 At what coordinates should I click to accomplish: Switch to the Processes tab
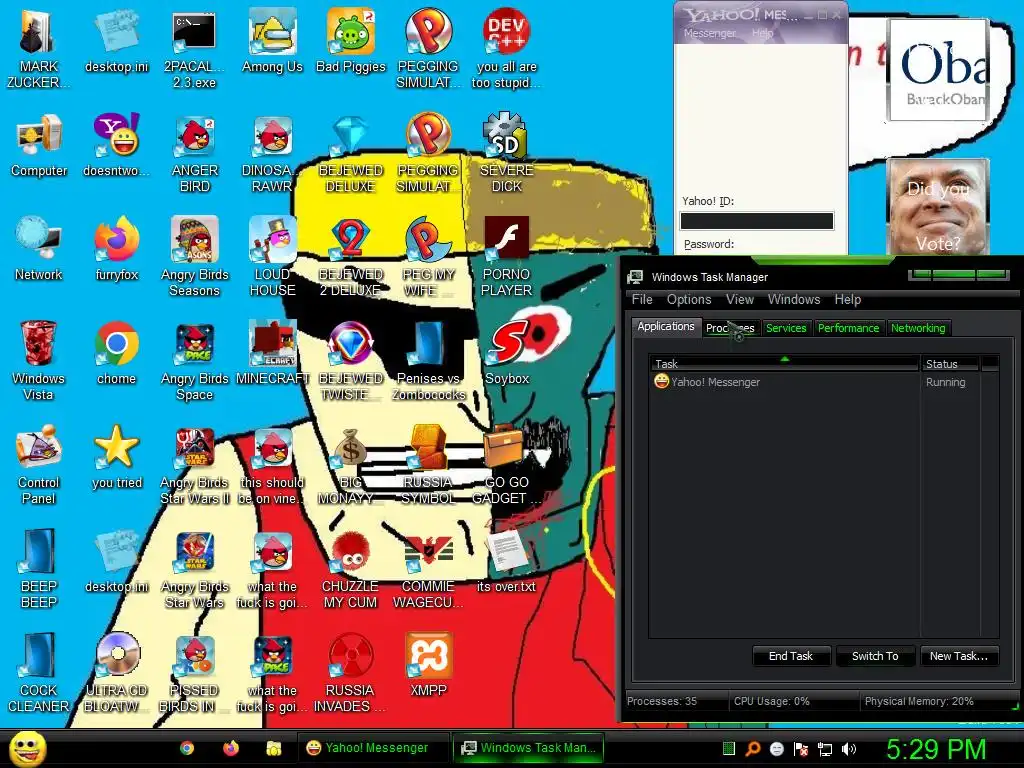click(x=730, y=328)
